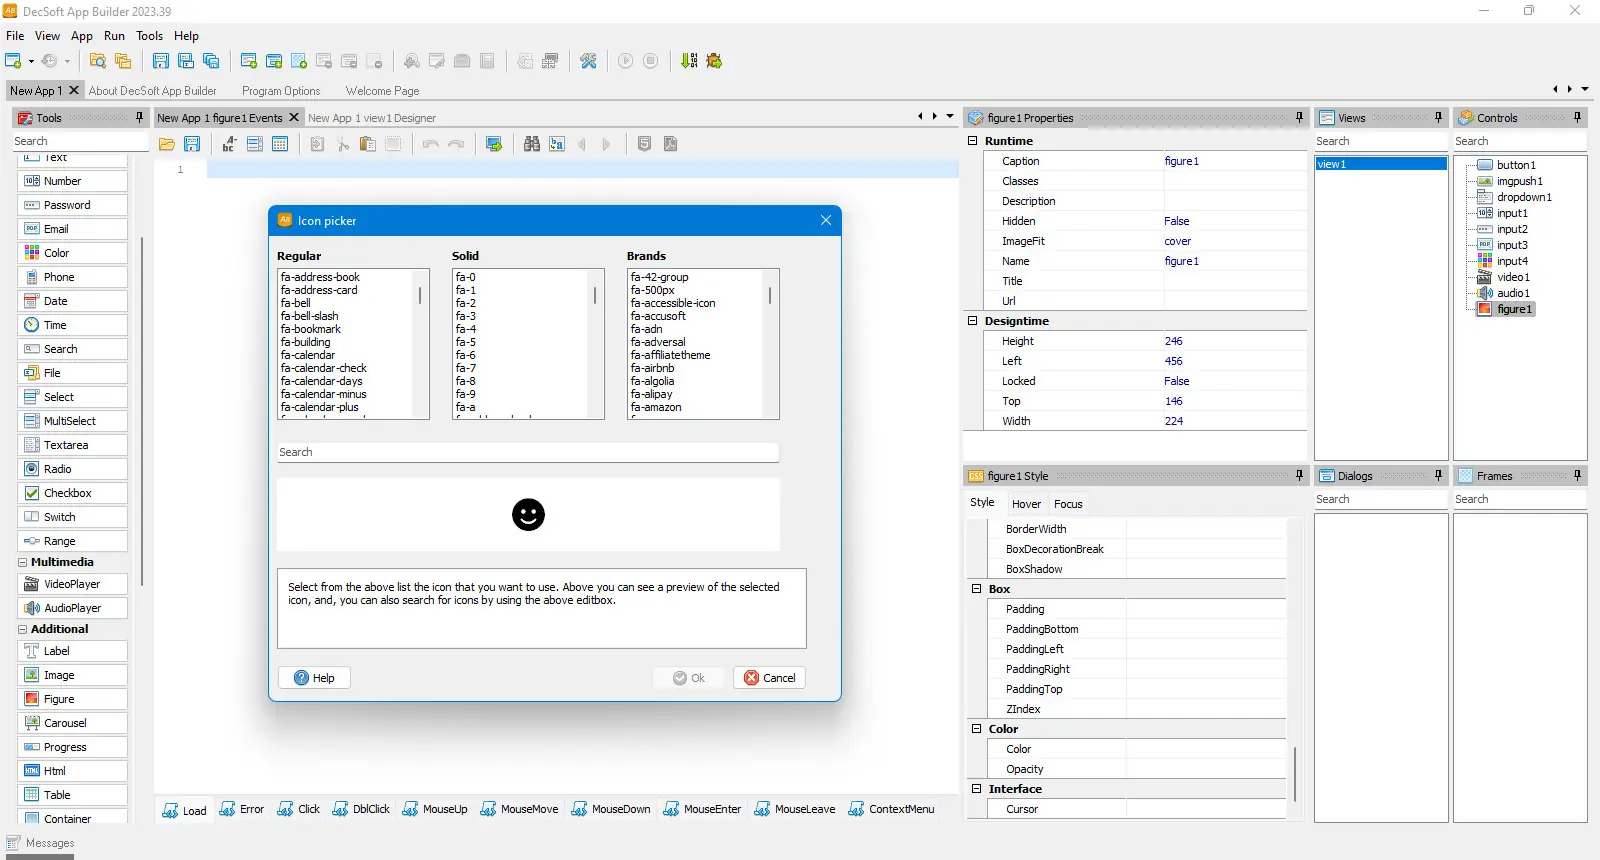Screen dimensions: 1600x860
Task: Select fa-airbnb in the Brands list
Action: (x=652, y=368)
